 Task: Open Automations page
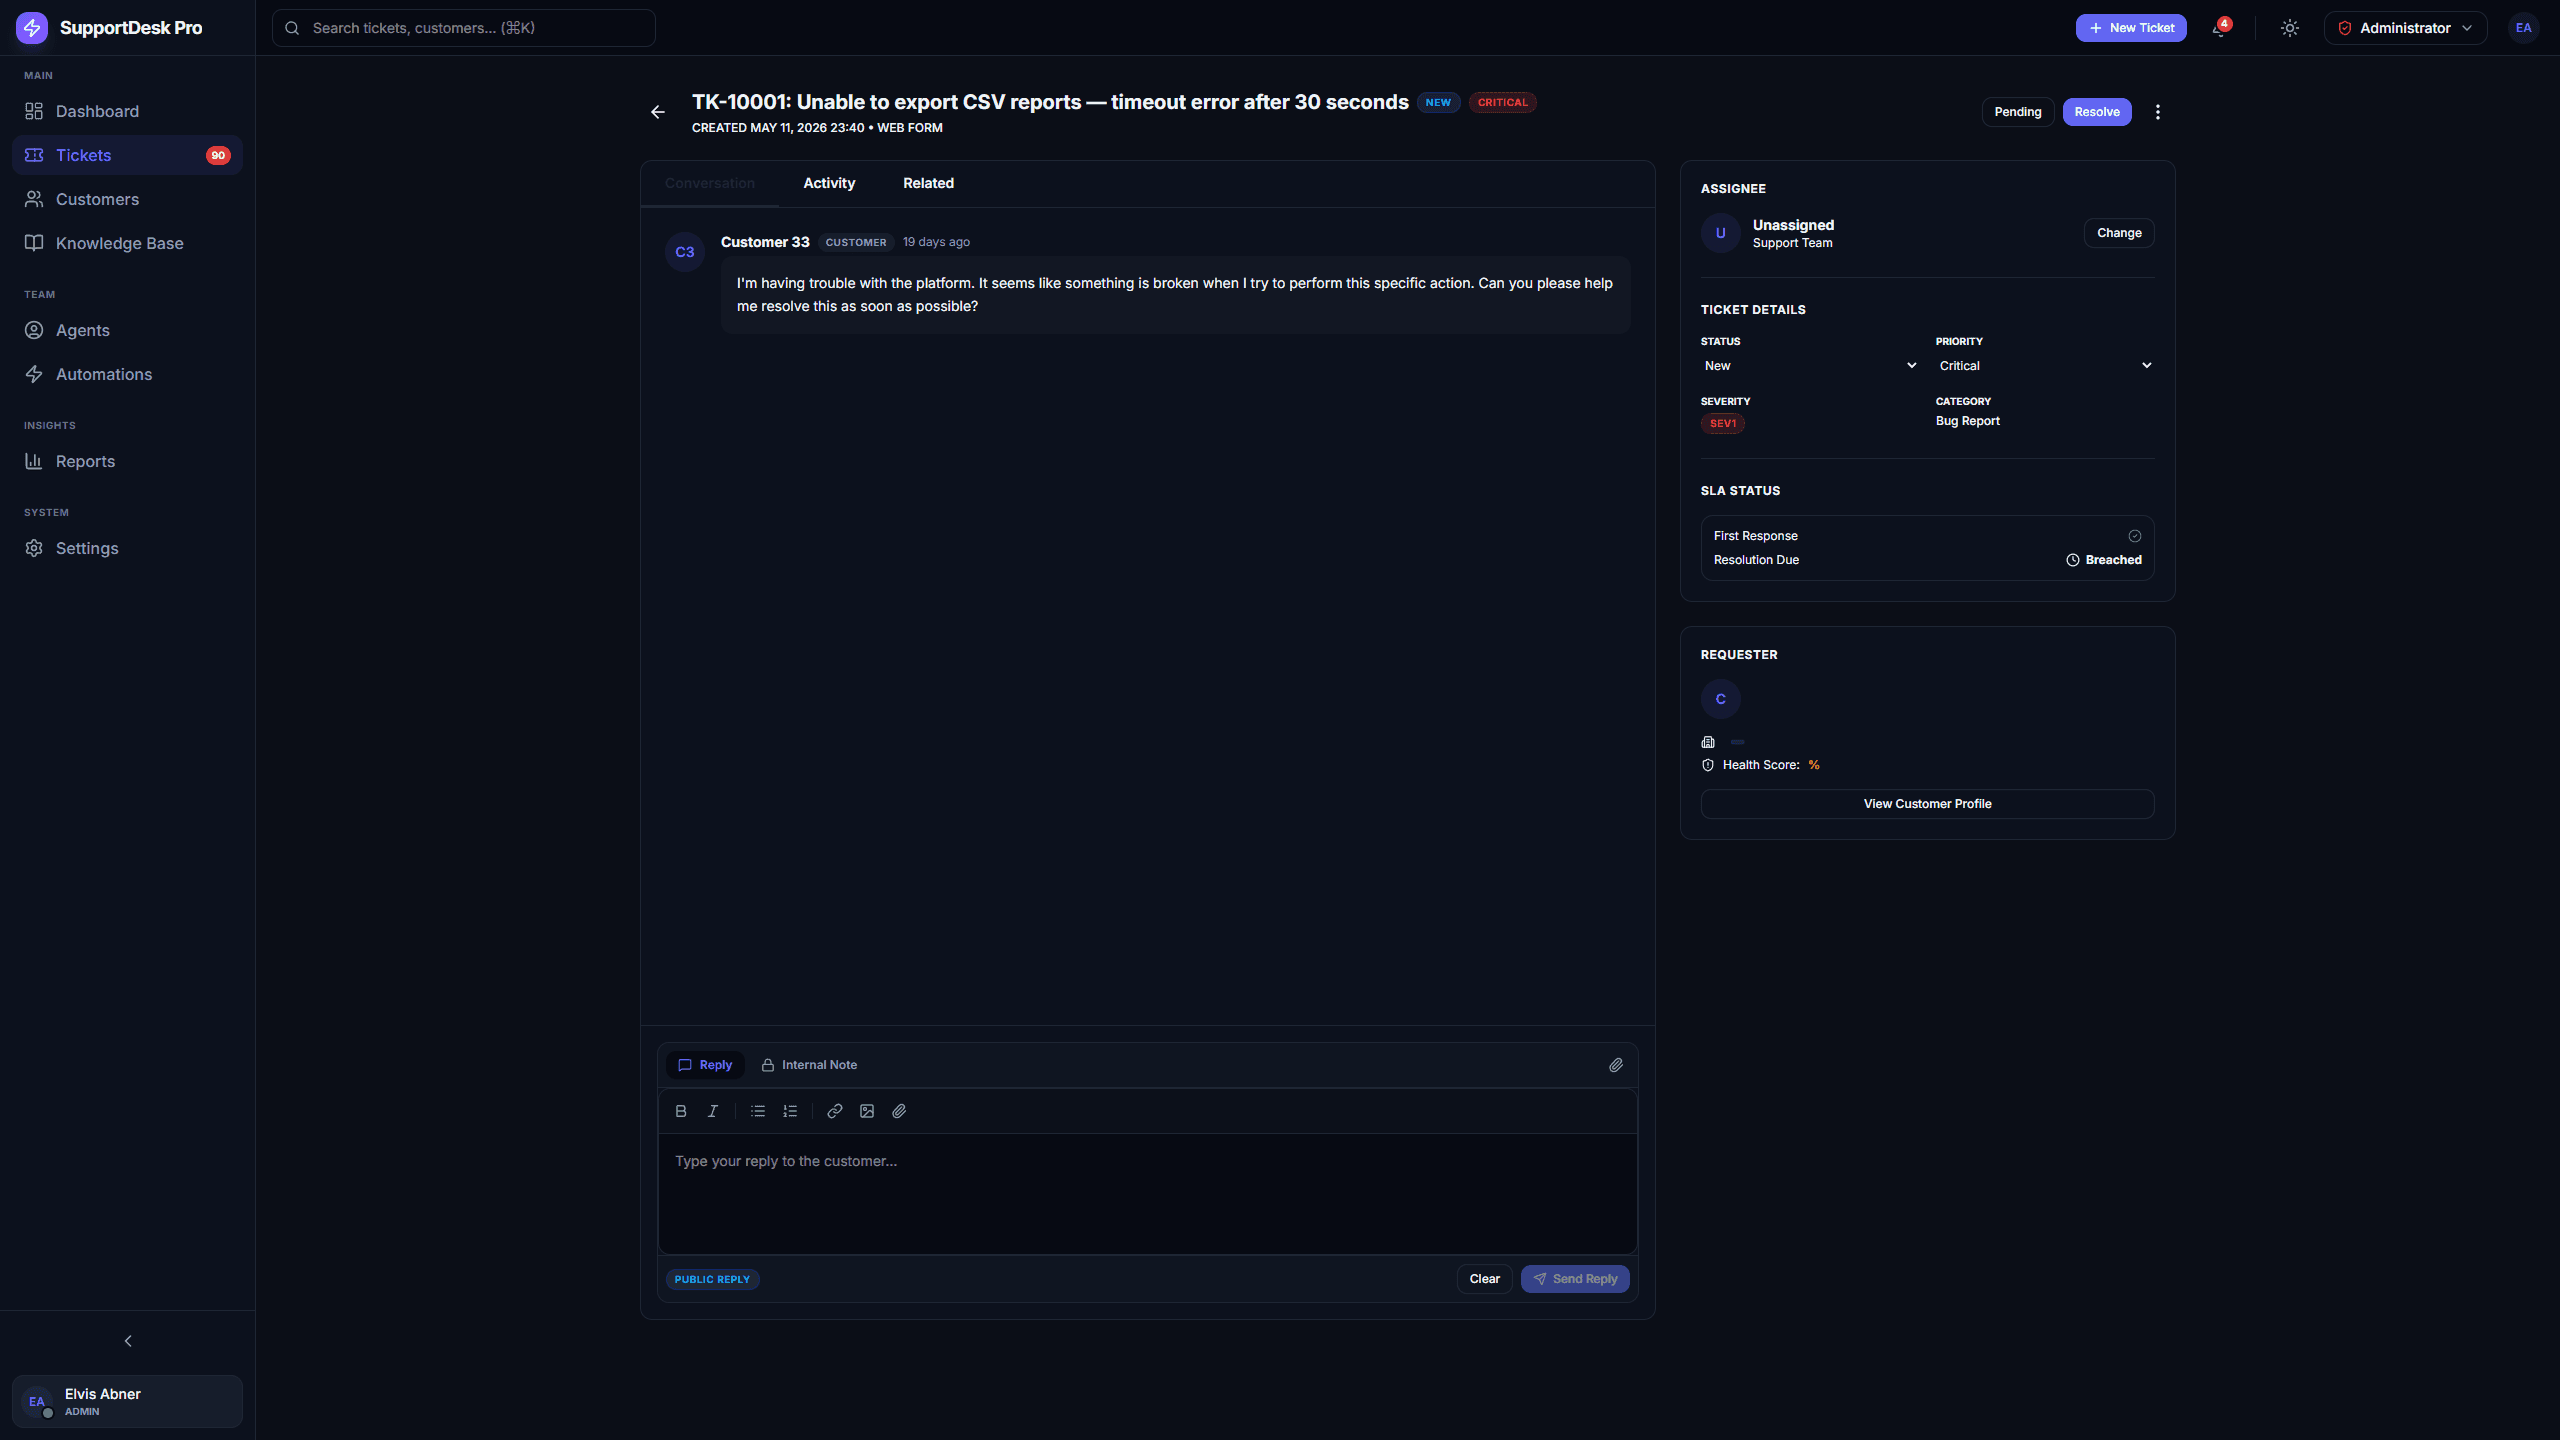point(127,374)
